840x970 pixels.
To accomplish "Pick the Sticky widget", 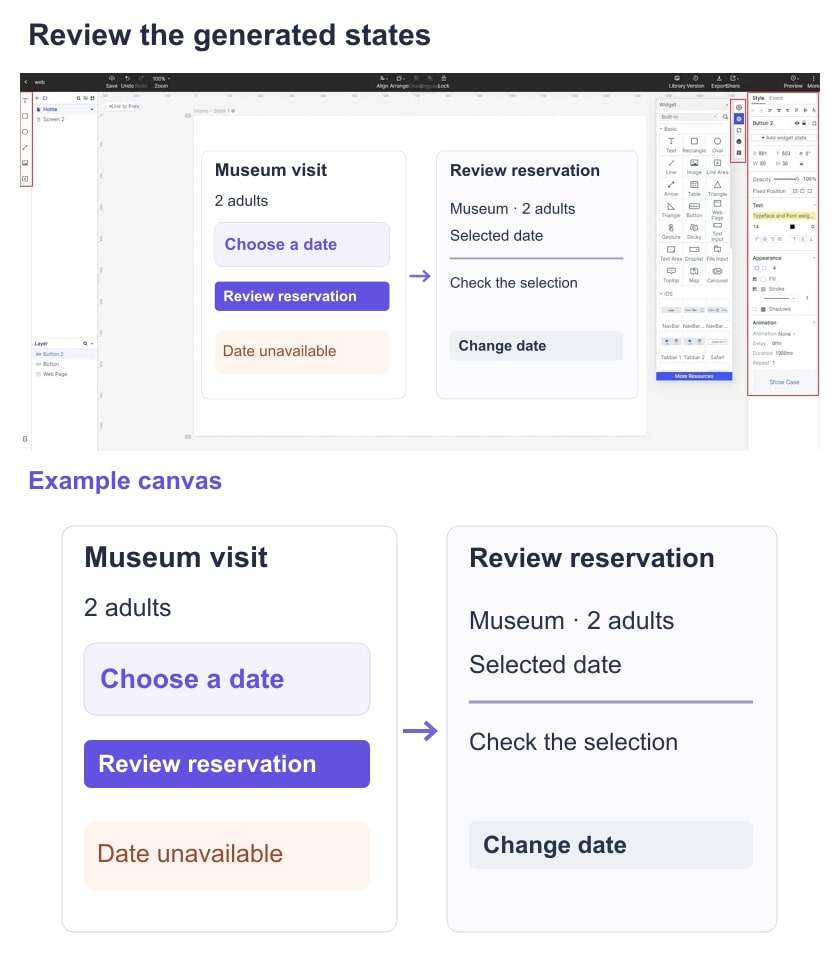I will (x=694, y=231).
